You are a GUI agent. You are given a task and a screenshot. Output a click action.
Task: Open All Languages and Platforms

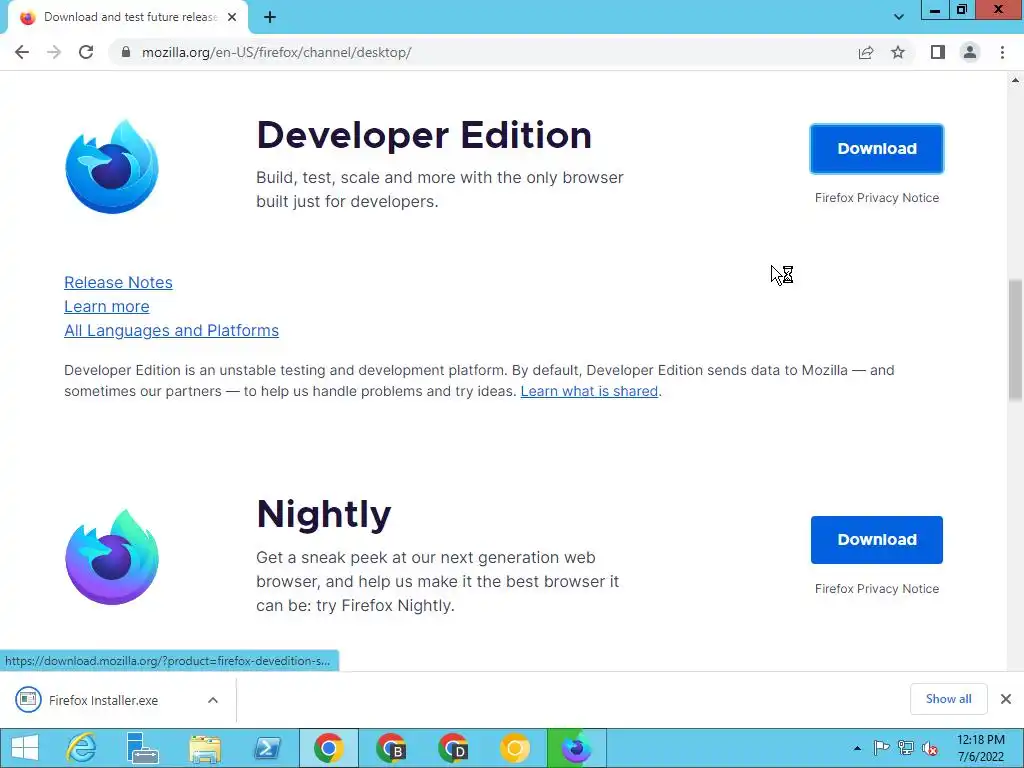tap(171, 330)
